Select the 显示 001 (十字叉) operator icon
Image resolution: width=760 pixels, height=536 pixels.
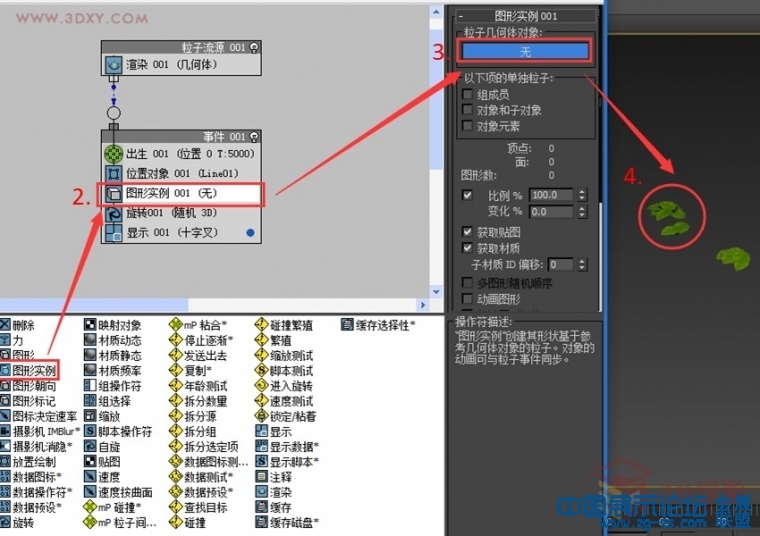(x=114, y=233)
